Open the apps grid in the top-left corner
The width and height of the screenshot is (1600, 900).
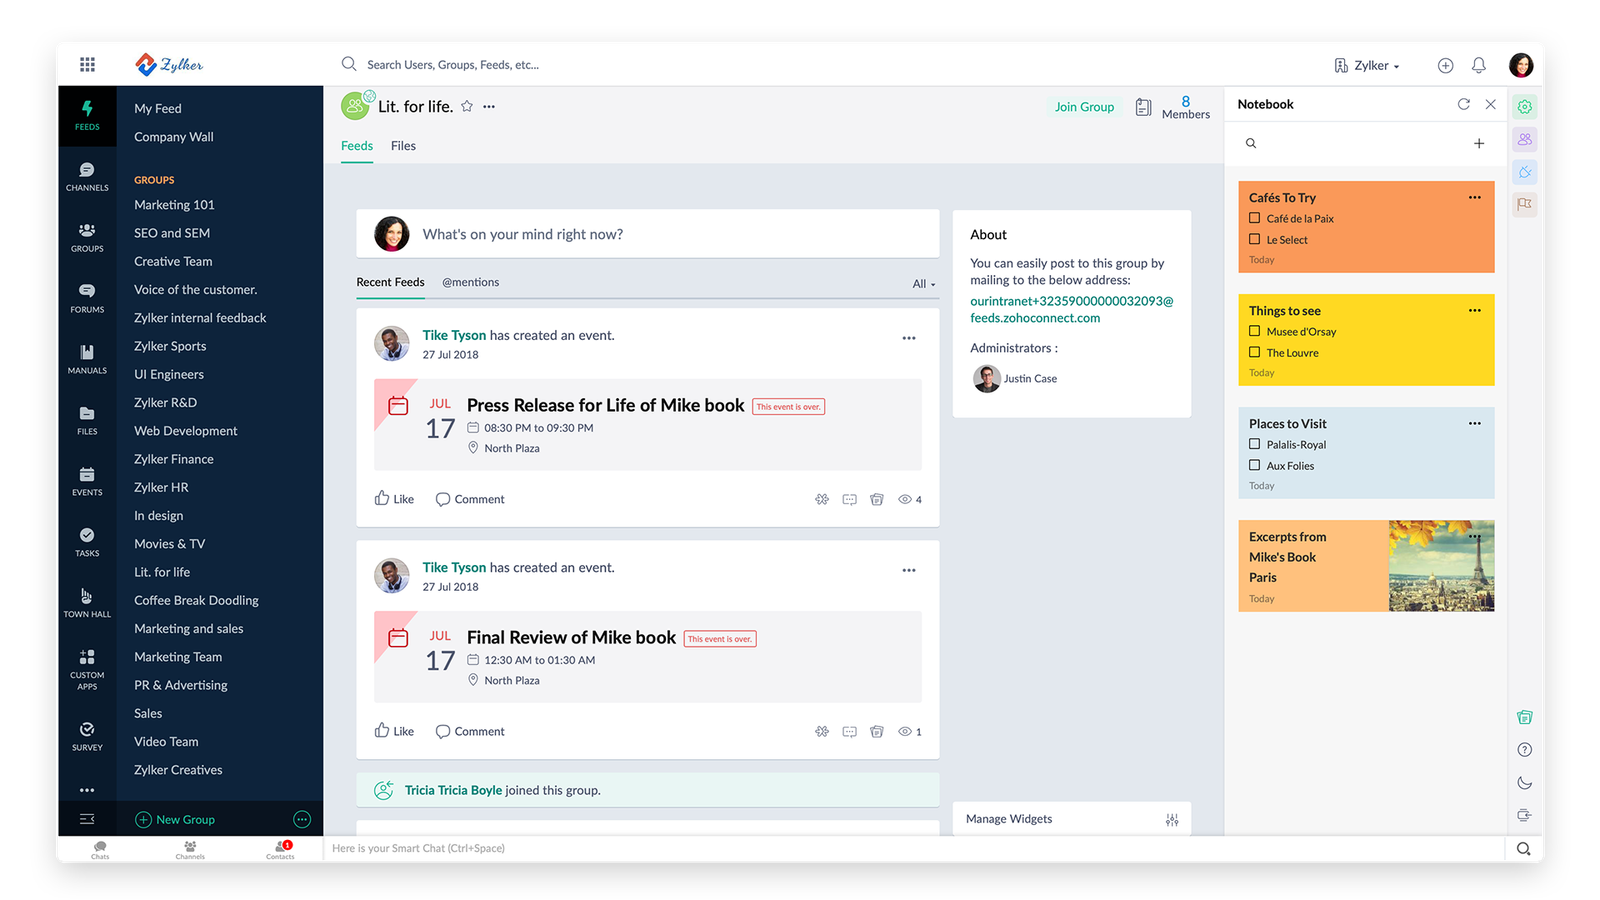tap(87, 64)
